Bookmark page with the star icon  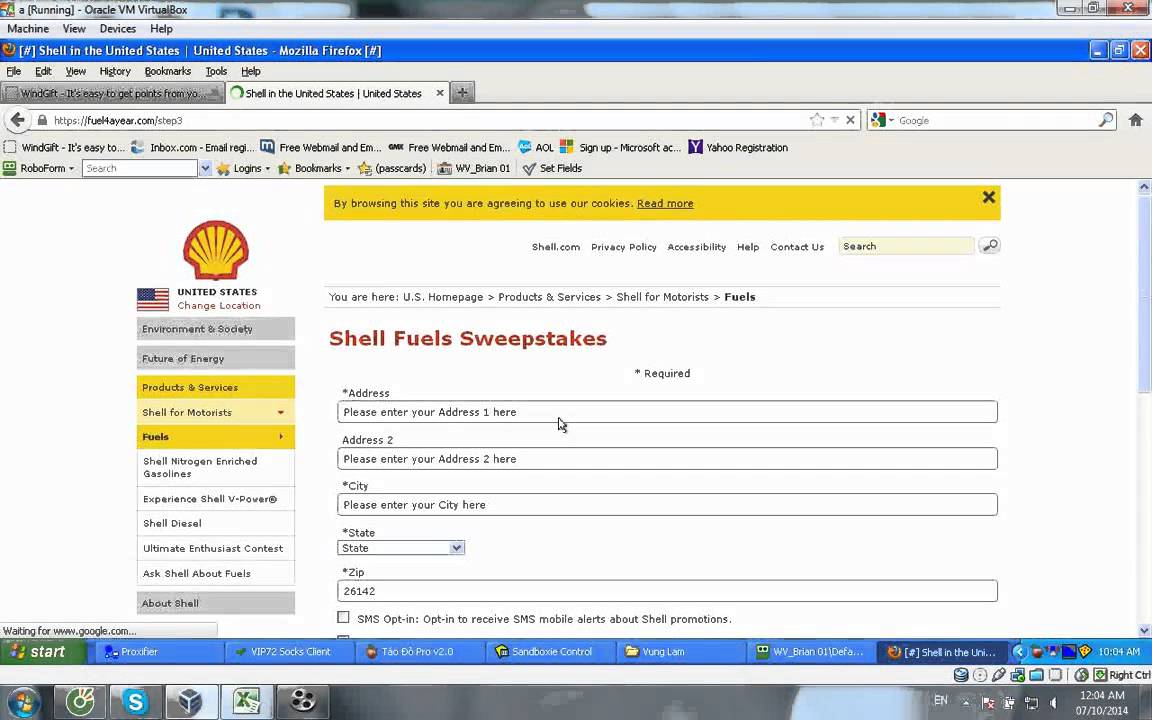pyautogui.click(x=816, y=120)
